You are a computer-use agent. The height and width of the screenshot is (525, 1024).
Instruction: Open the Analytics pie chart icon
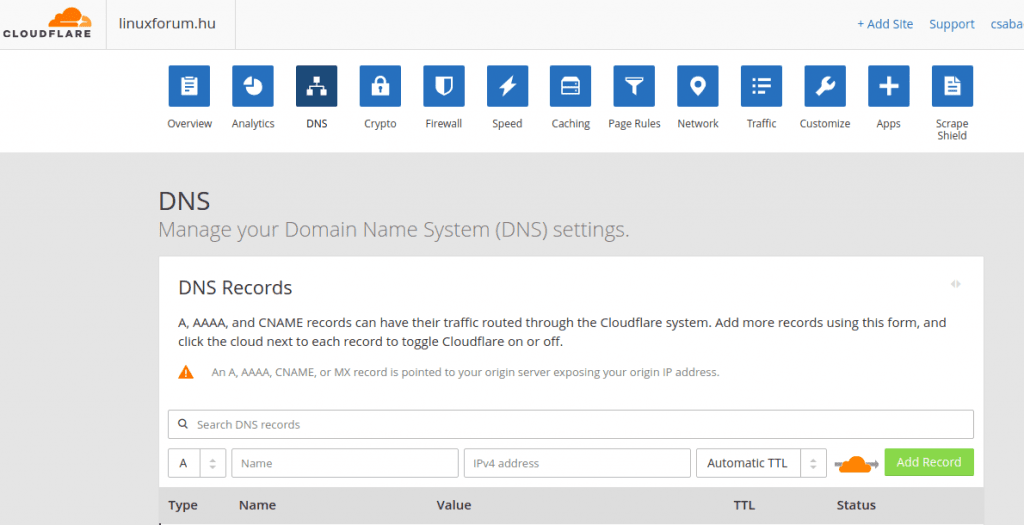253,87
